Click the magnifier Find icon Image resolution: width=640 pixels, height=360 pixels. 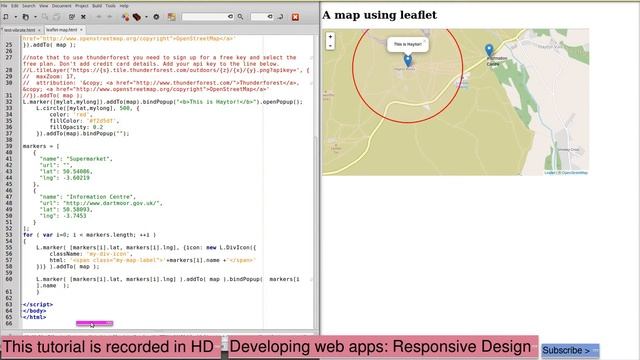click(x=240, y=17)
